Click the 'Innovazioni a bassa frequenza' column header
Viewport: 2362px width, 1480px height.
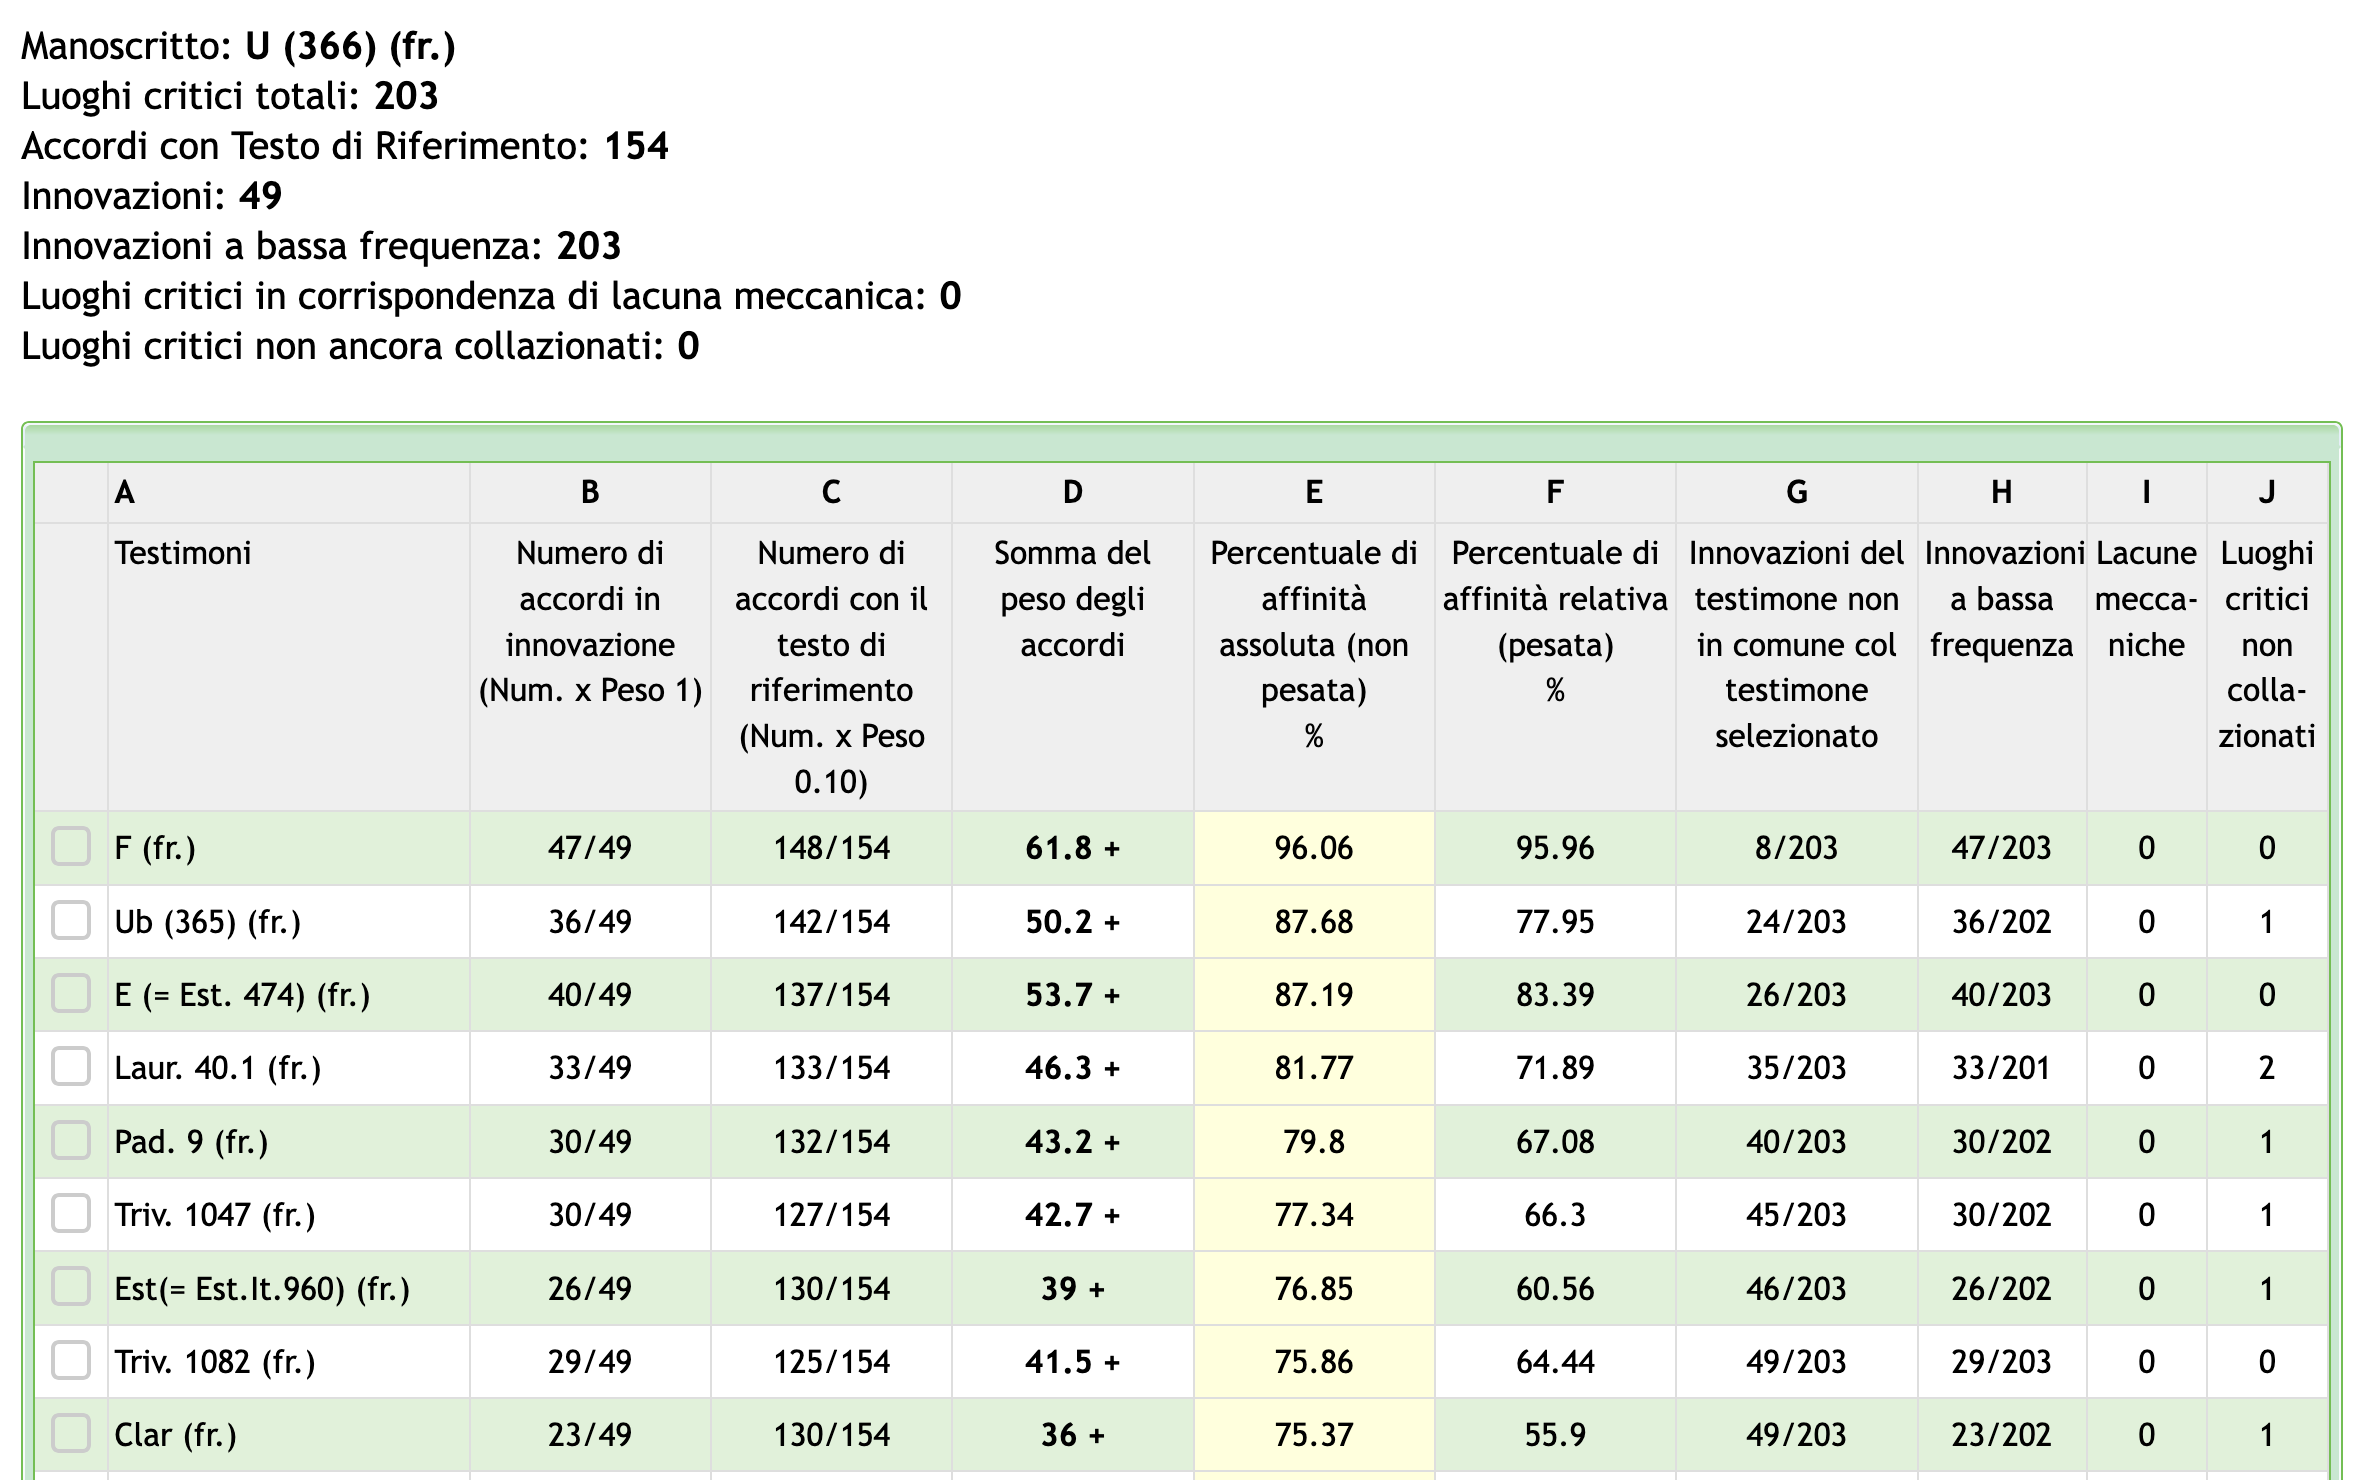(x=2002, y=599)
